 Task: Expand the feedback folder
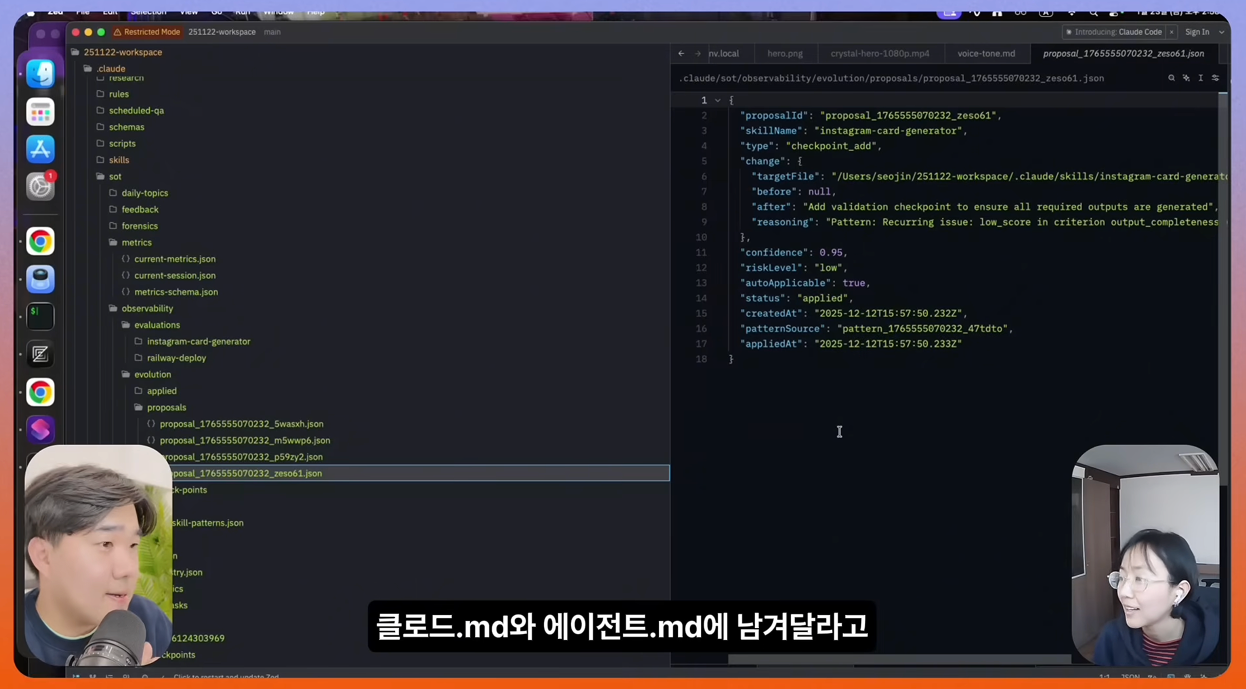tap(139, 210)
